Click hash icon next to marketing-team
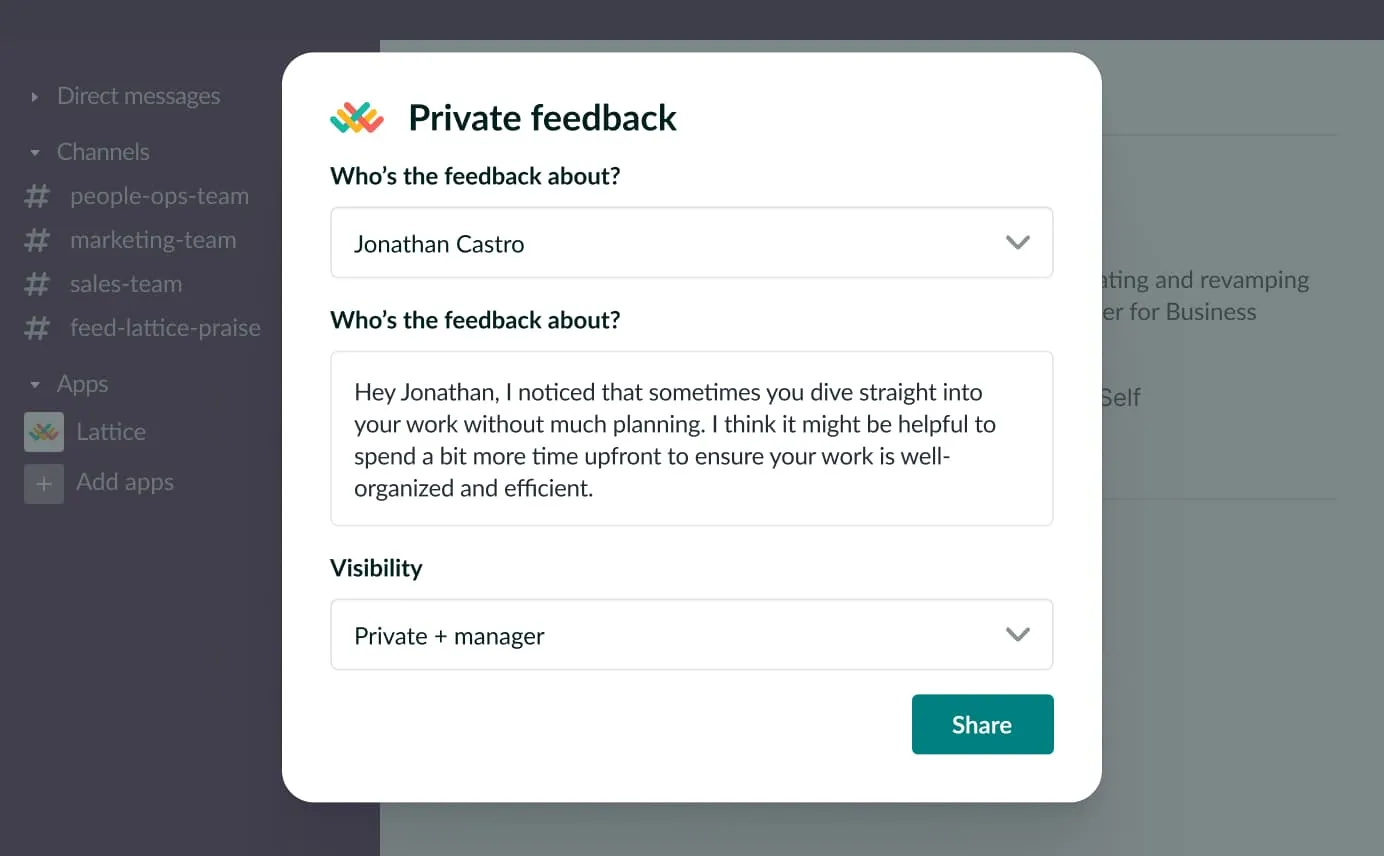The image size is (1384, 856). (x=37, y=240)
